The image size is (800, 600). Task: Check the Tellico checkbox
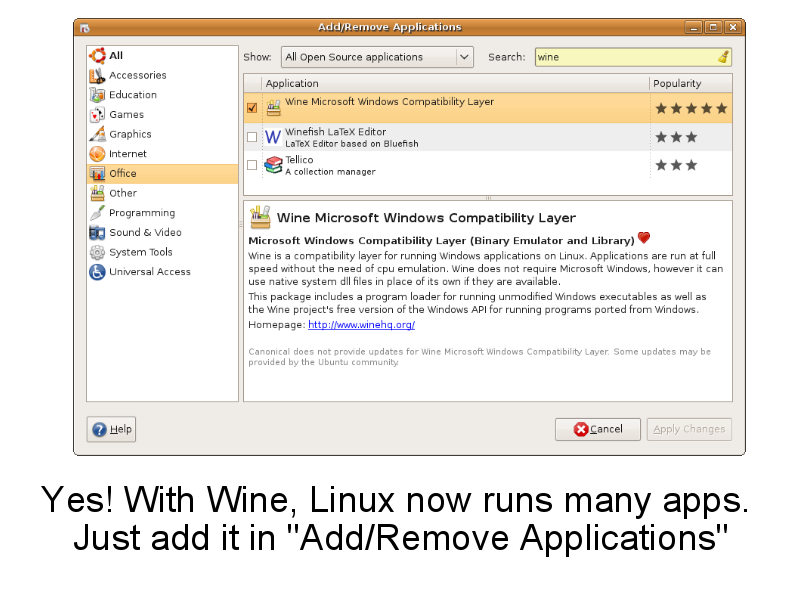pos(252,165)
